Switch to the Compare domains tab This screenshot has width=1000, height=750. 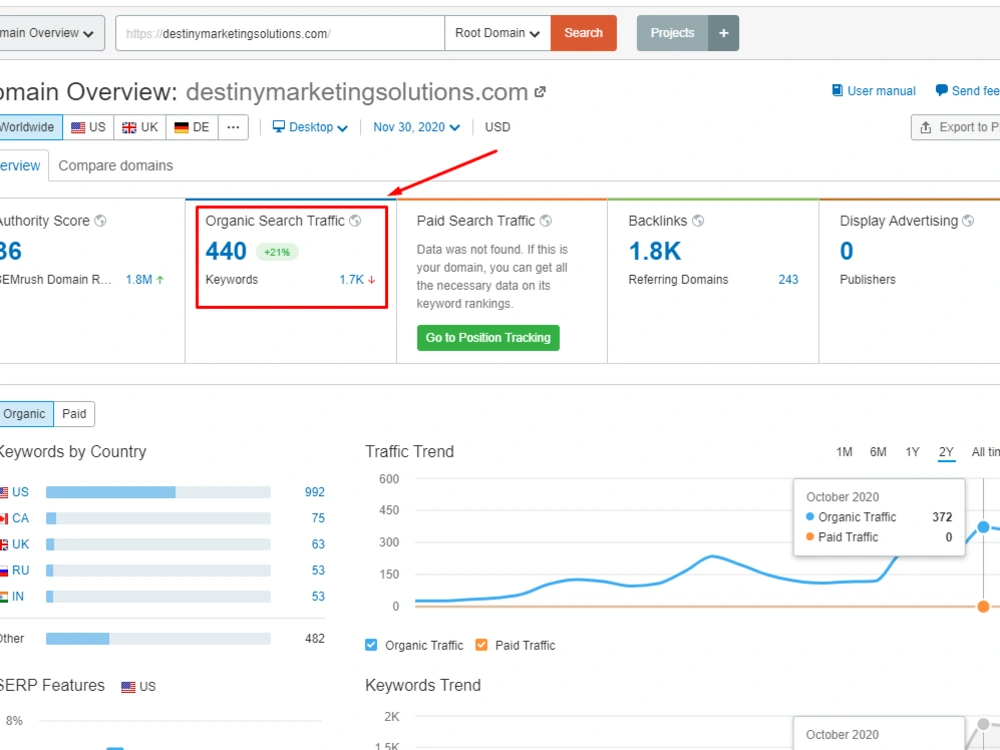click(x=115, y=166)
